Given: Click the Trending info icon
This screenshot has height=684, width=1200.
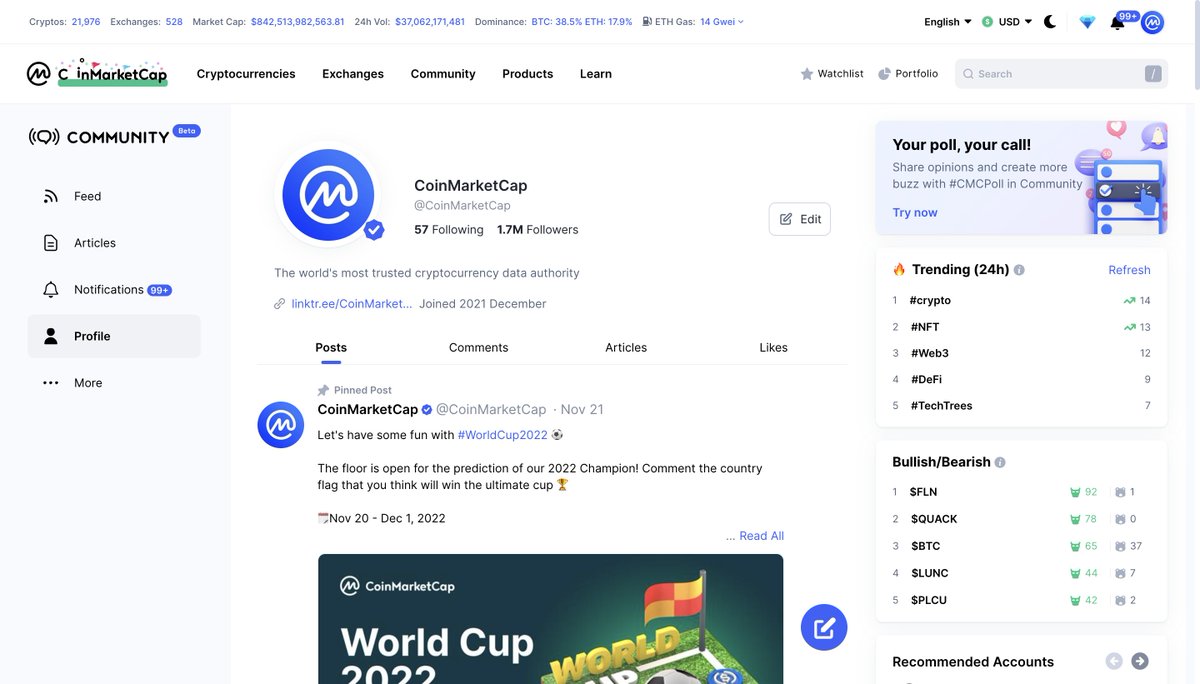Looking at the screenshot, I should tap(1019, 270).
